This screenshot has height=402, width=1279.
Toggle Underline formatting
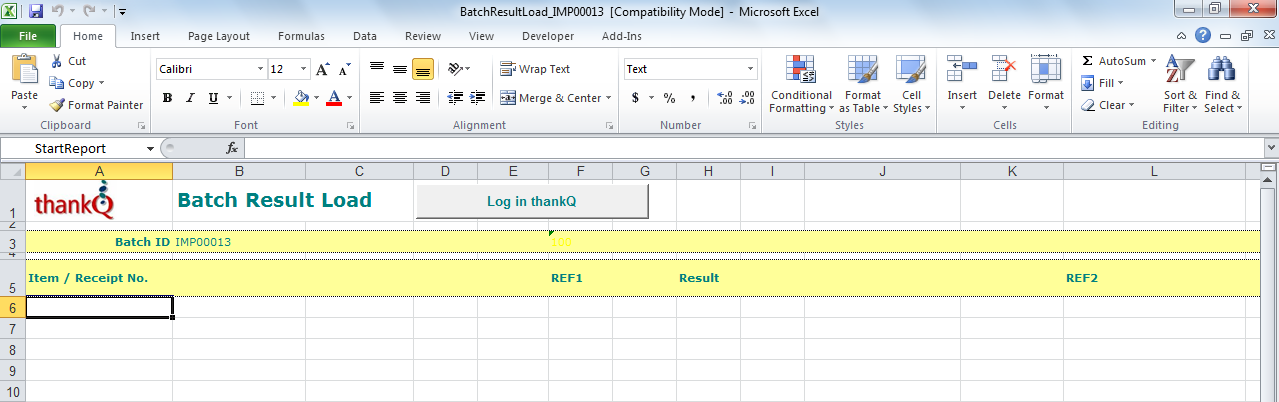tap(213, 98)
